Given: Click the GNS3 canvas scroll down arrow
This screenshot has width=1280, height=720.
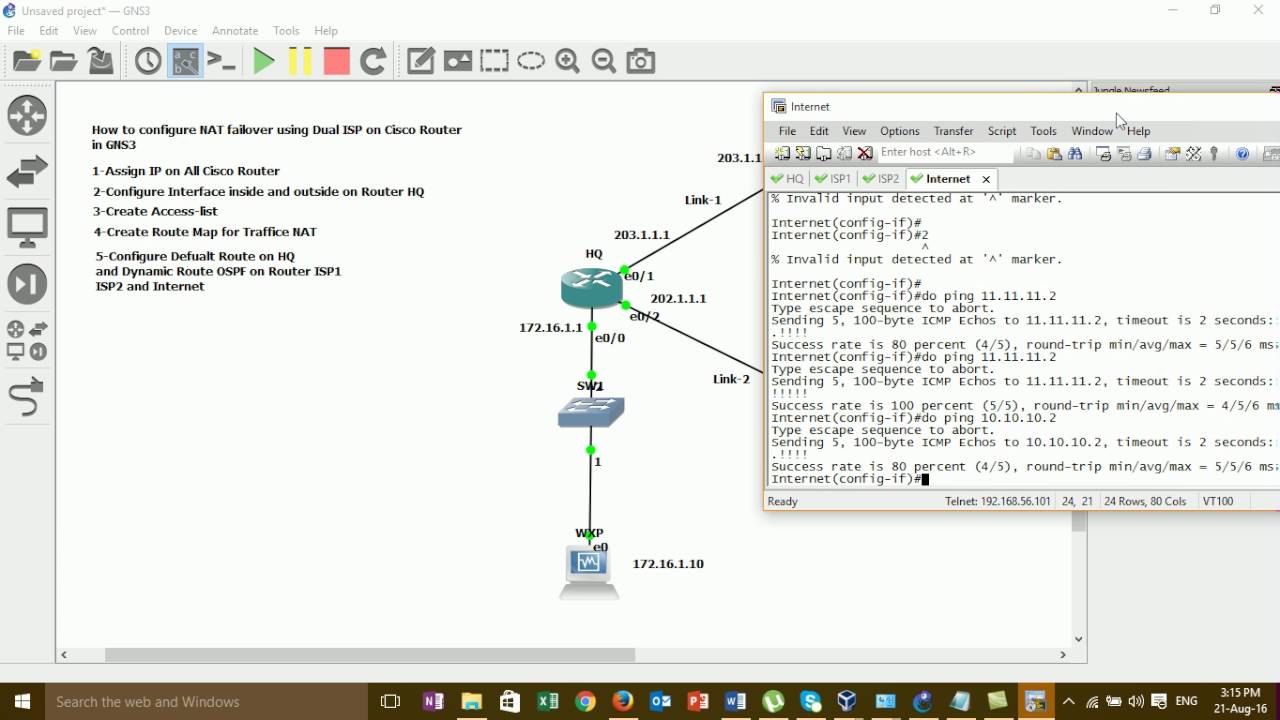Looking at the screenshot, I should pyautogui.click(x=1079, y=638).
